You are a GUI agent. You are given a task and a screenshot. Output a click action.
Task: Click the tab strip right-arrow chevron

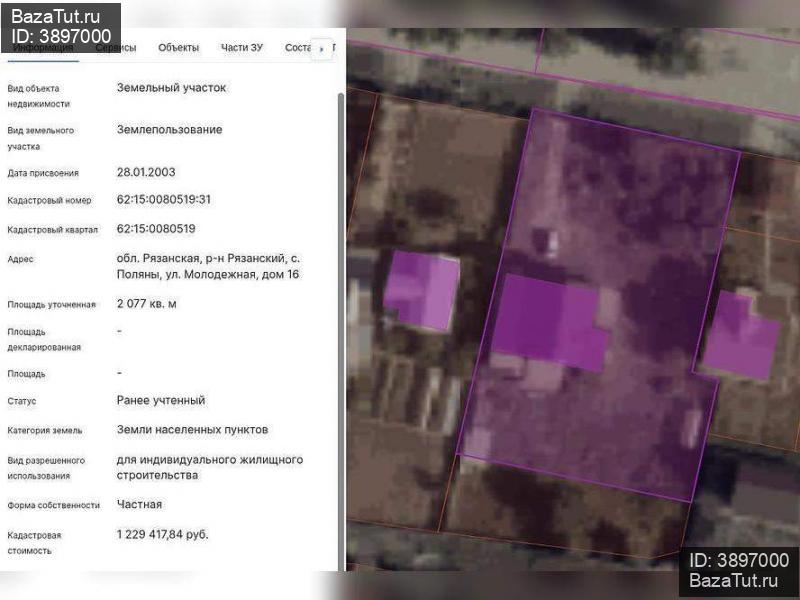322,49
